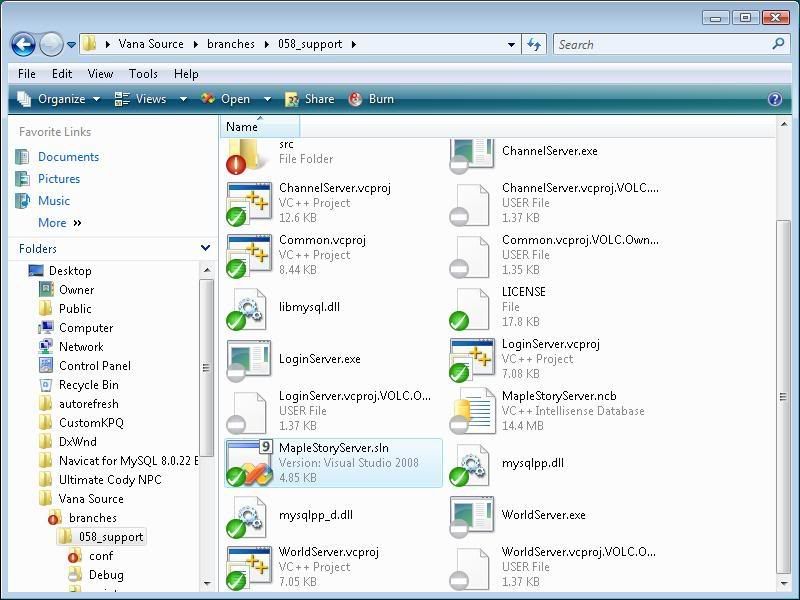The height and width of the screenshot is (600, 800).
Task: Select Control Panel in the folder tree
Action: pos(95,366)
